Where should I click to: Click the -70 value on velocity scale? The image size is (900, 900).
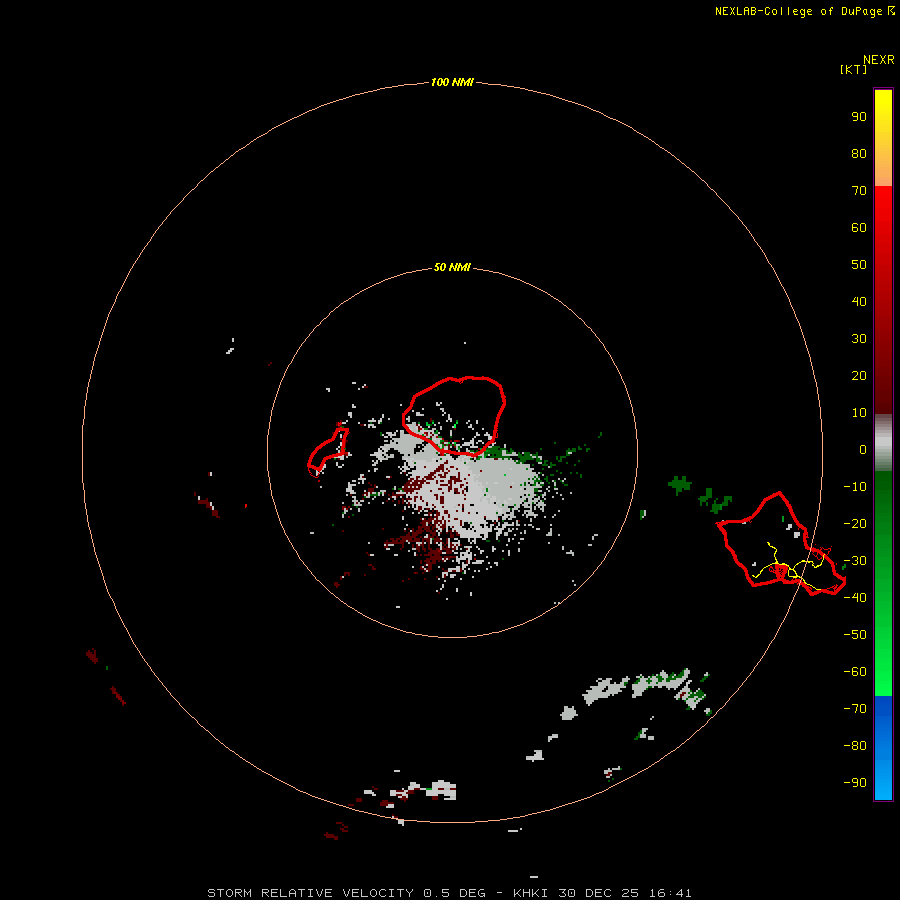855,708
